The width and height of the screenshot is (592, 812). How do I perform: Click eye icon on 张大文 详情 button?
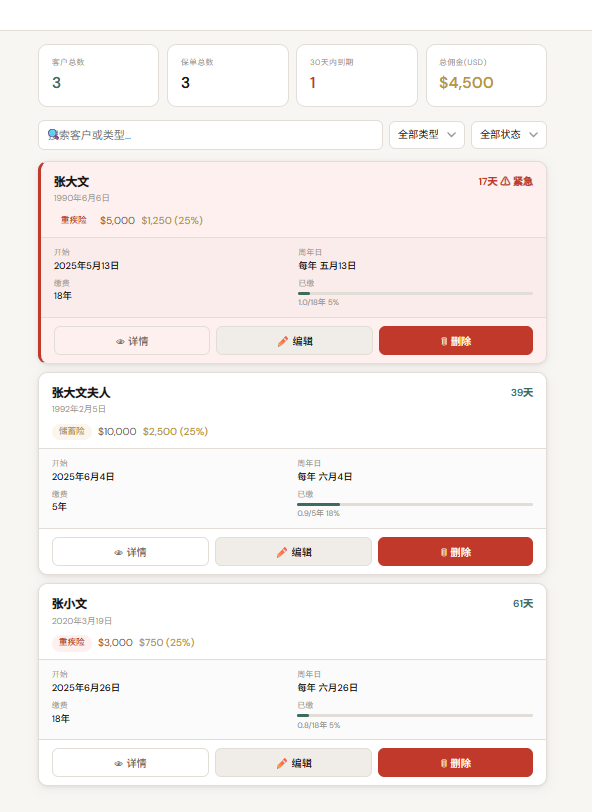click(x=120, y=341)
